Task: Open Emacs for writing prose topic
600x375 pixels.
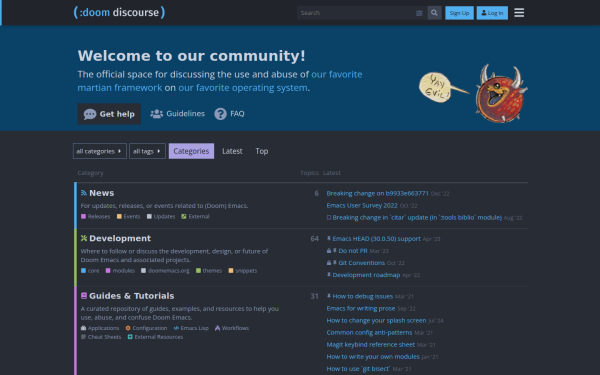Action: 361,308
